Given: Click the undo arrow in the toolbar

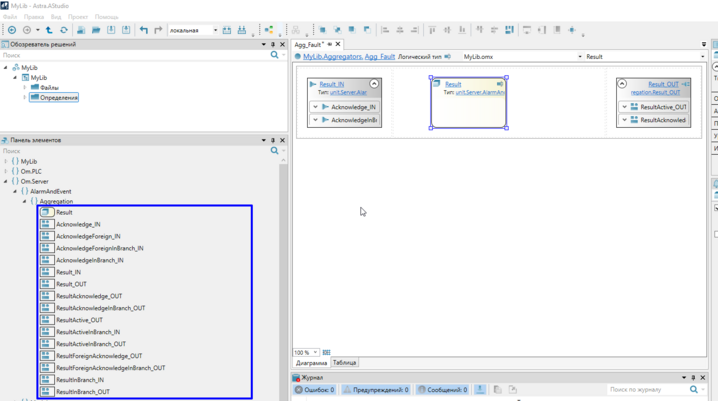Looking at the screenshot, I should [144, 30].
